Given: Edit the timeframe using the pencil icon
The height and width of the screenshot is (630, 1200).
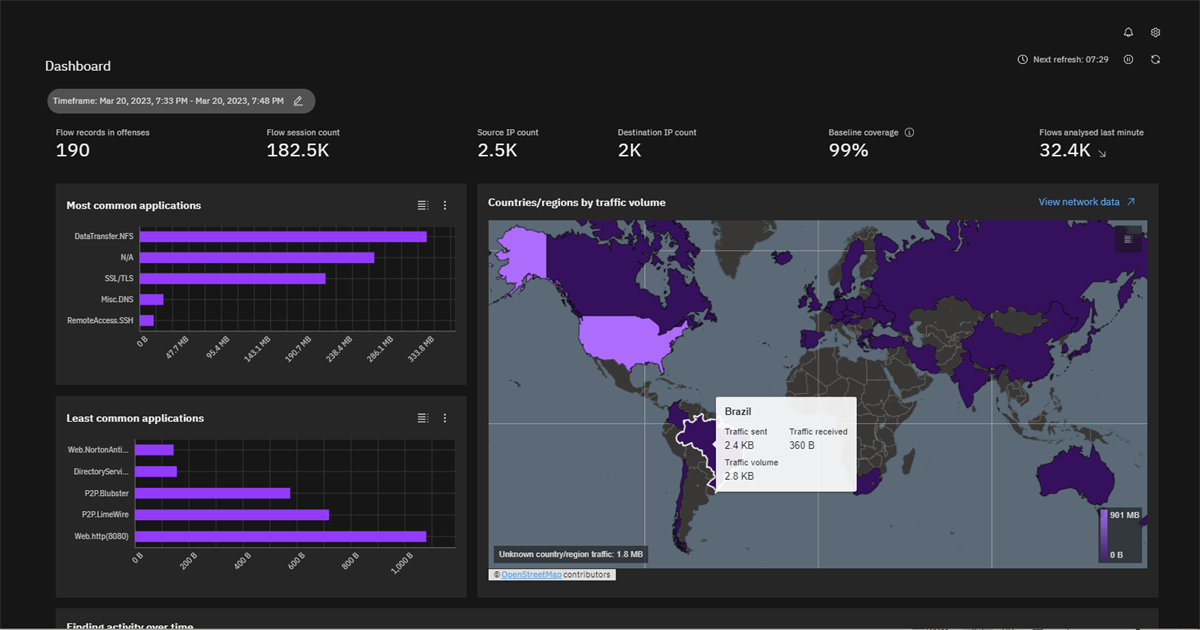Looking at the screenshot, I should pyautogui.click(x=297, y=100).
